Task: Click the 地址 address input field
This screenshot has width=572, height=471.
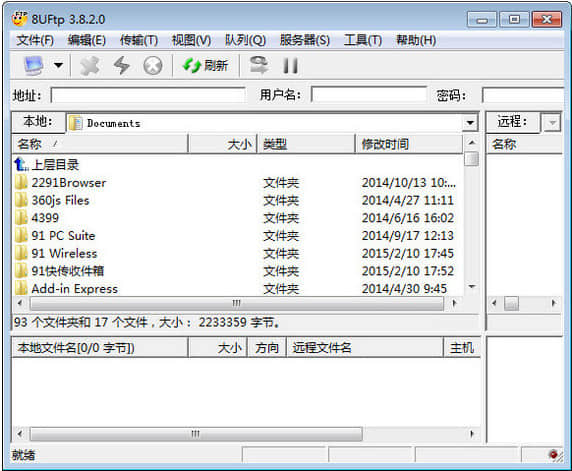Action: (148, 95)
